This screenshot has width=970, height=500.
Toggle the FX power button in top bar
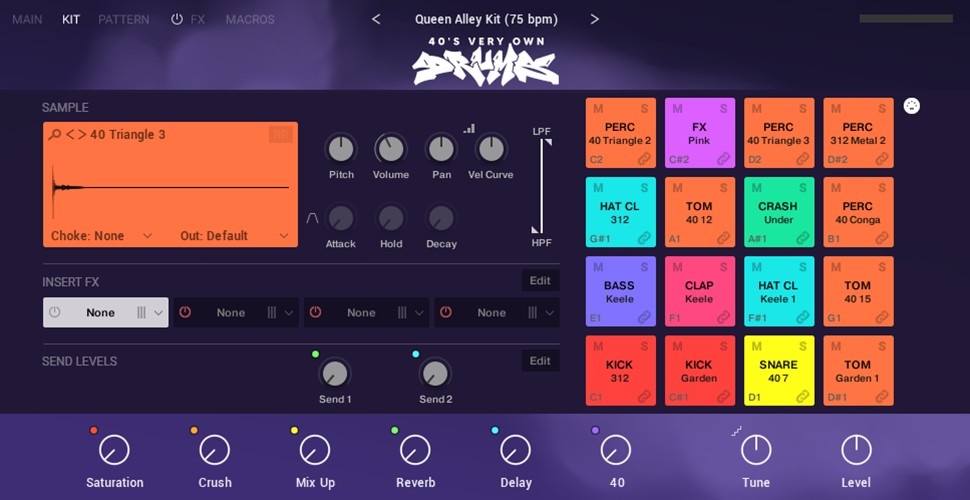(177, 19)
